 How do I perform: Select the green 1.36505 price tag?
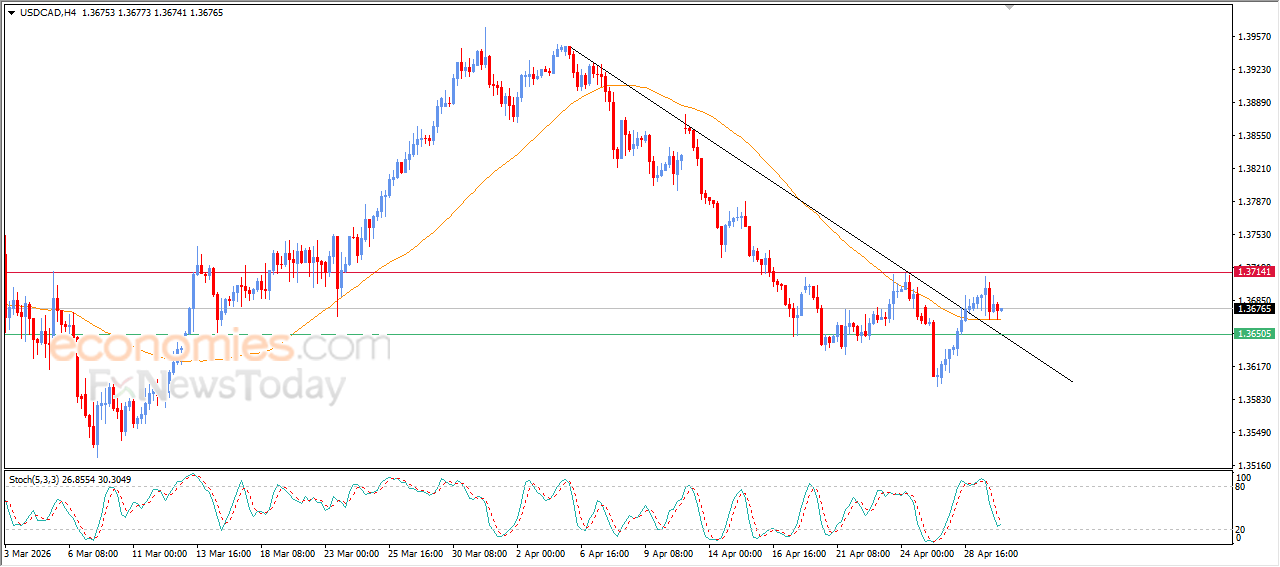(x=1254, y=334)
